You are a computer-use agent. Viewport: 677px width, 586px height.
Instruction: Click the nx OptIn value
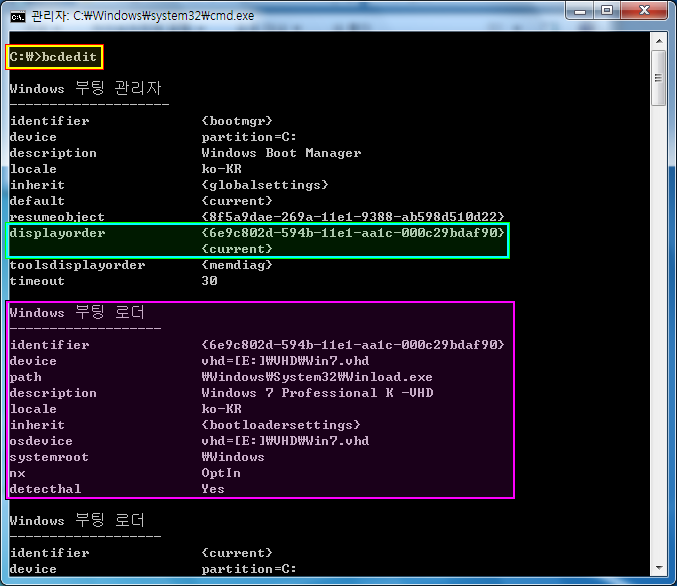pyautogui.click(x=221, y=473)
